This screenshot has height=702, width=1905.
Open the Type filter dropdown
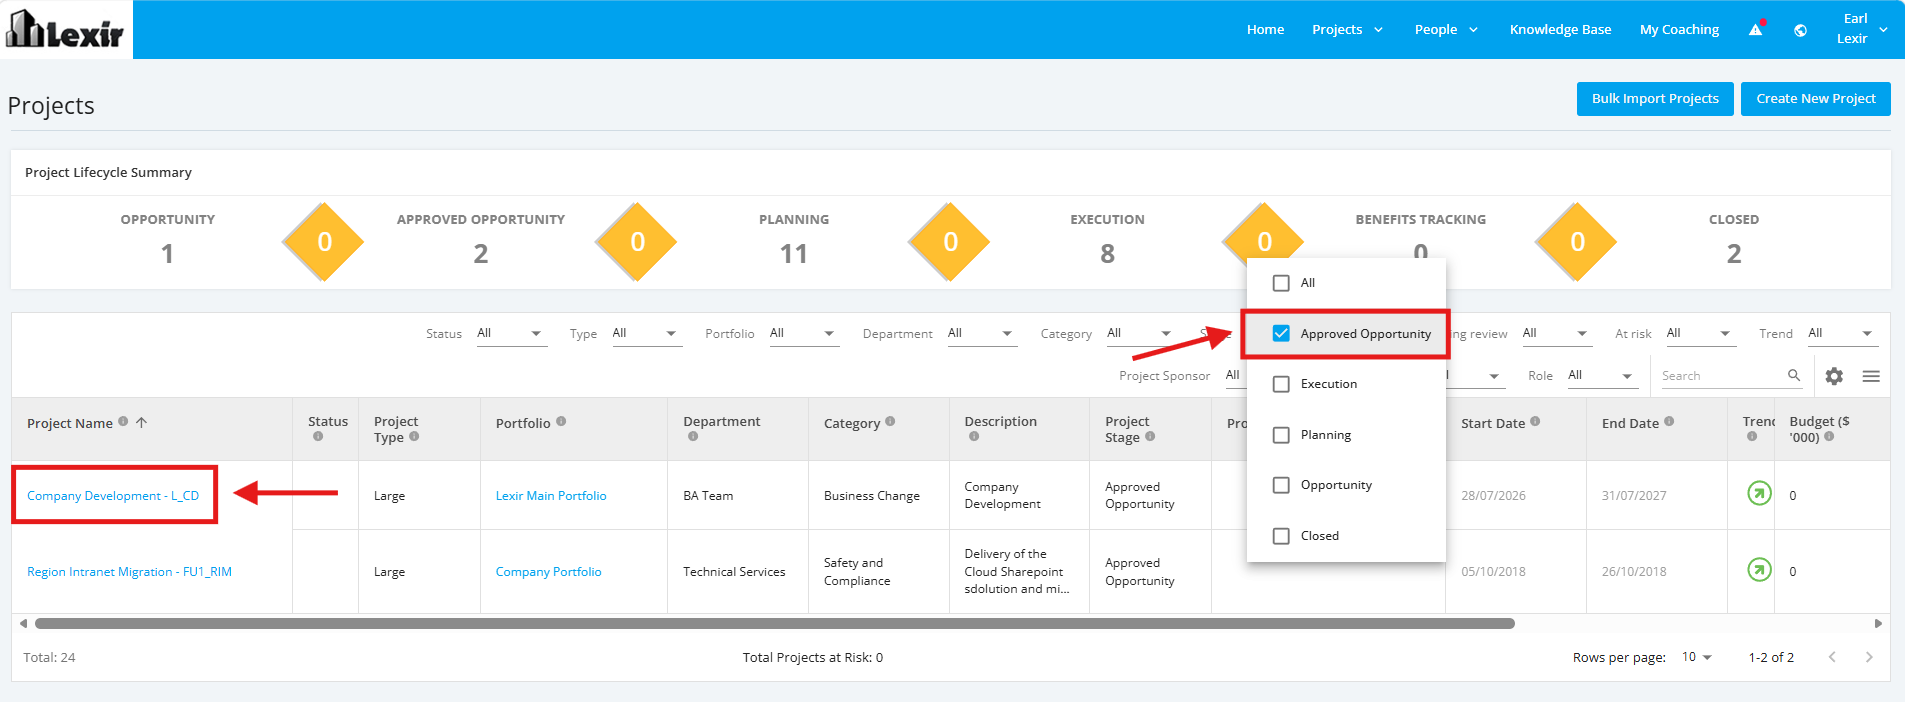pos(645,333)
